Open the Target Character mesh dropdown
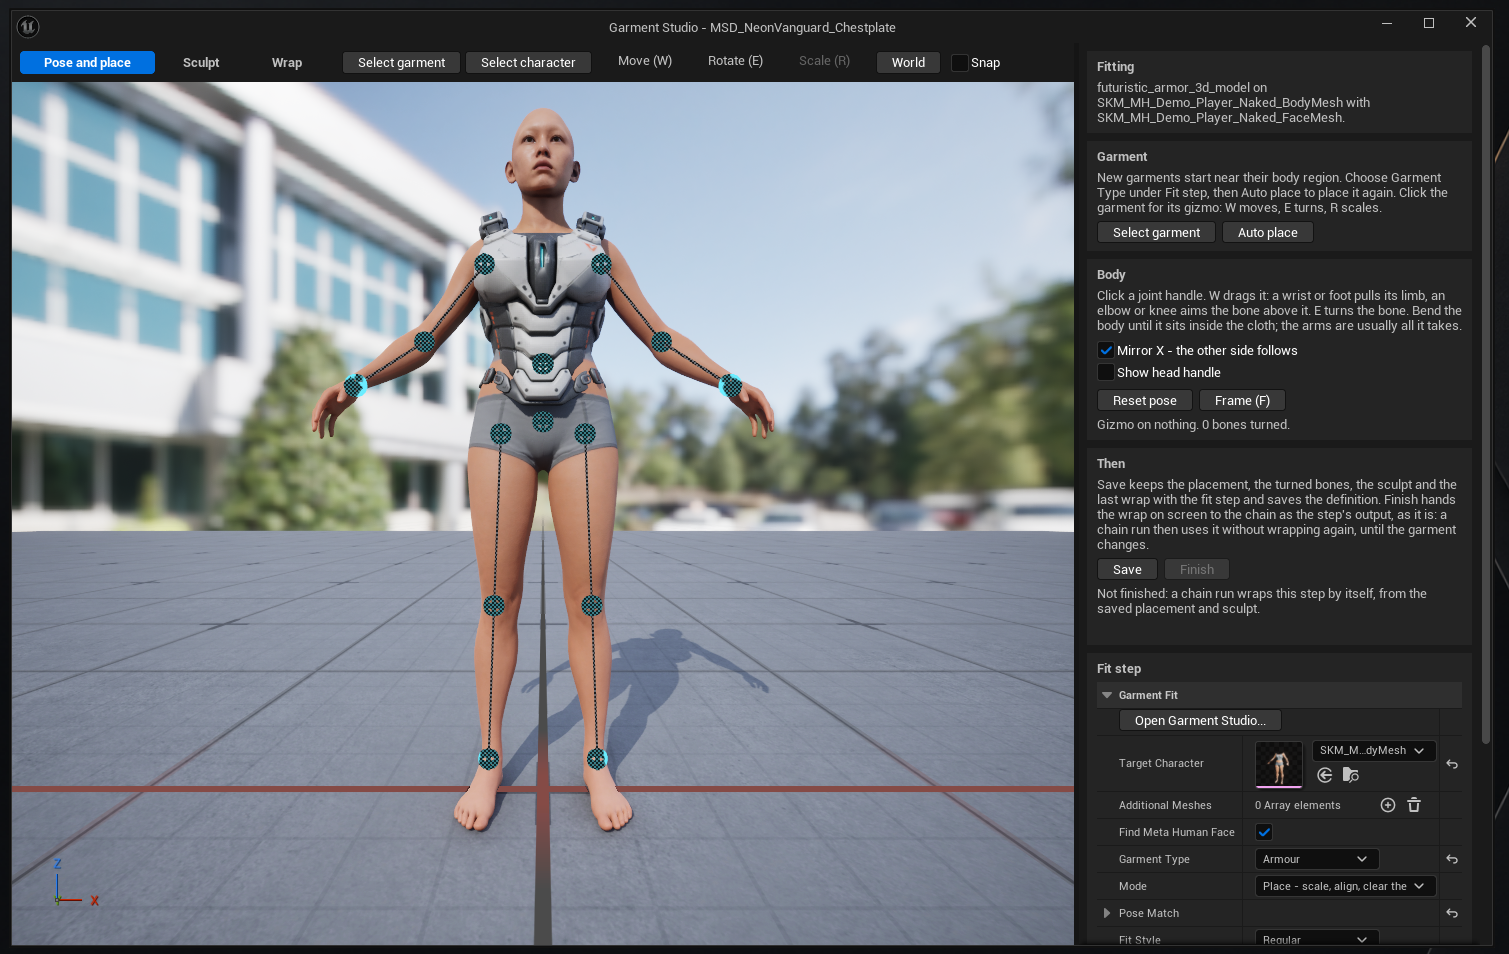 [1374, 750]
